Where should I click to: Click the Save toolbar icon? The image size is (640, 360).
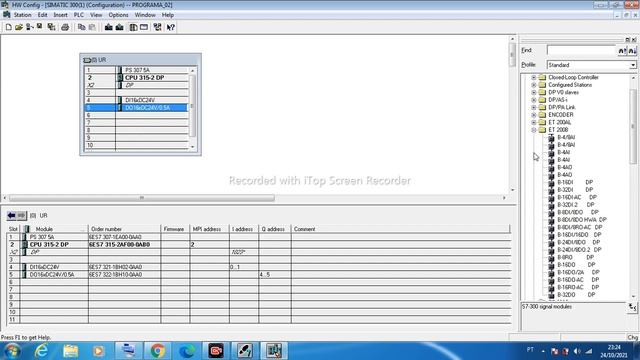click(40, 27)
